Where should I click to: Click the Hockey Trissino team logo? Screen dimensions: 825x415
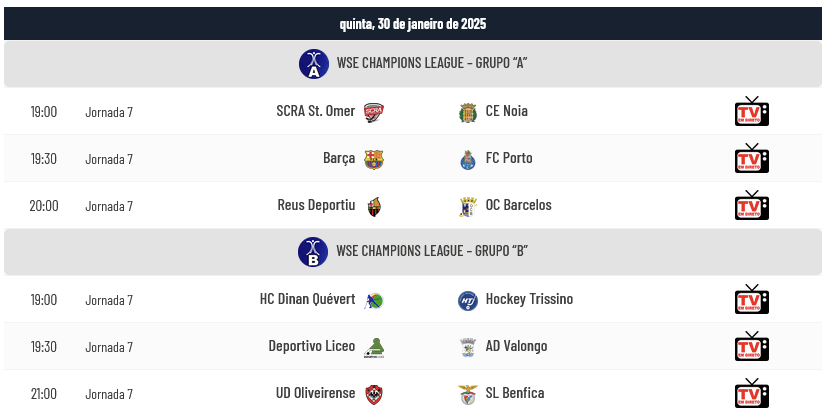click(x=467, y=300)
